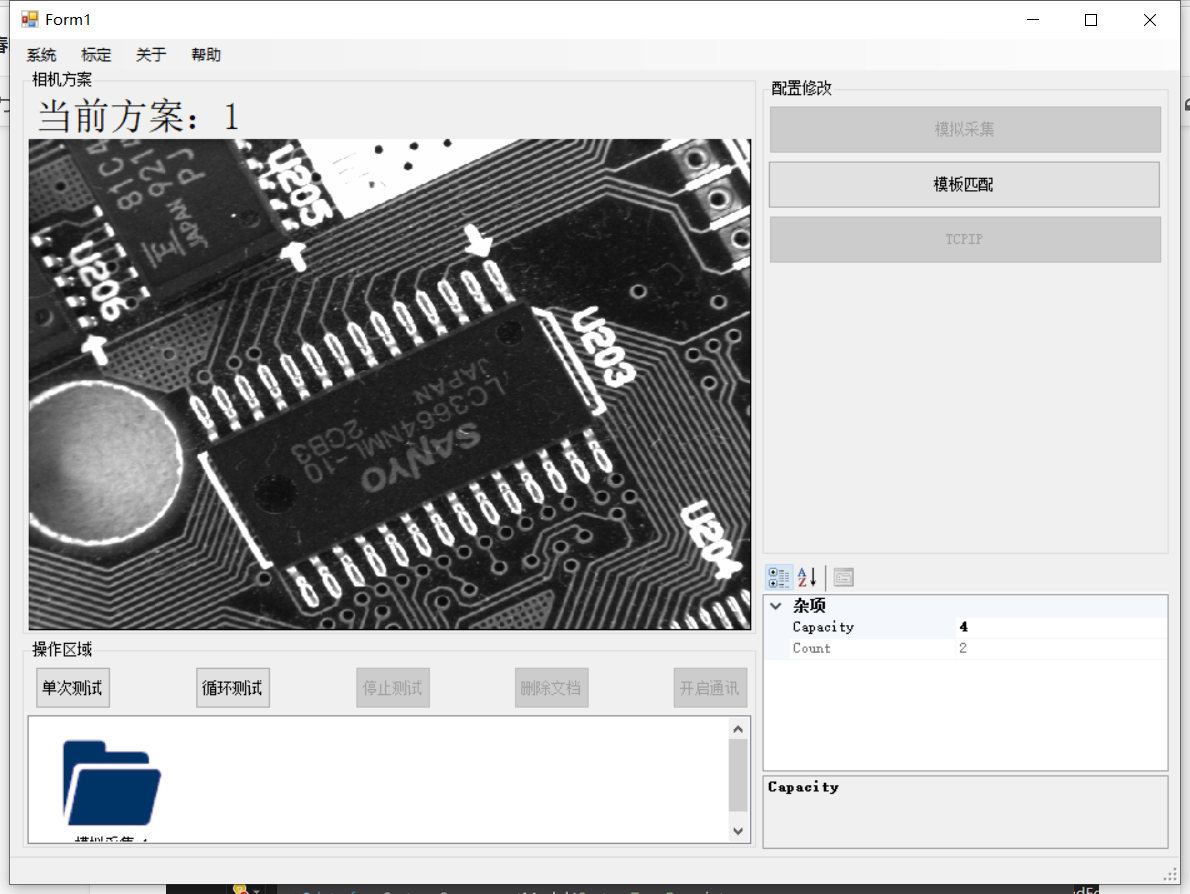Image resolution: width=1190 pixels, height=894 pixels.
Task: Click the 模板匹配 button
Action: tap(964, 184)
